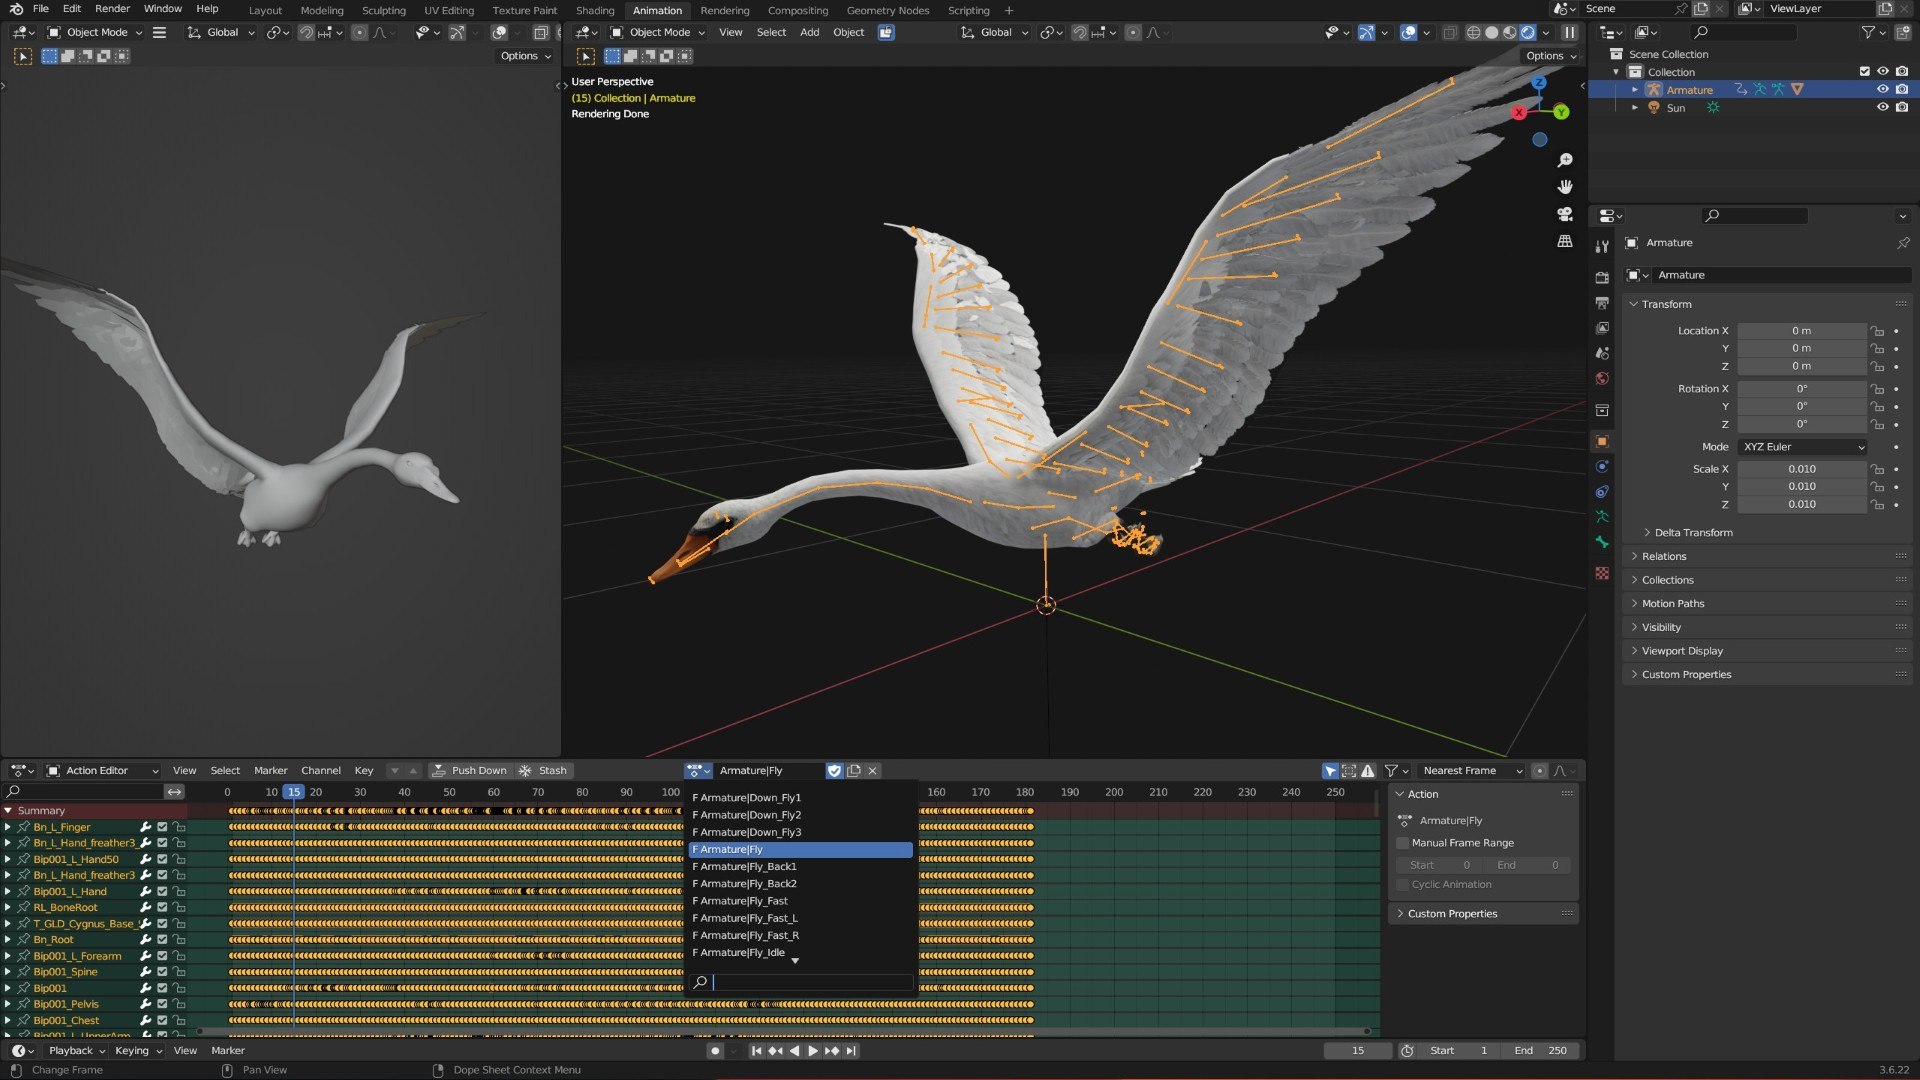Play the animation forward
The height and width of the screenshot is (1080, 1920).
[x=813, y=1051]
